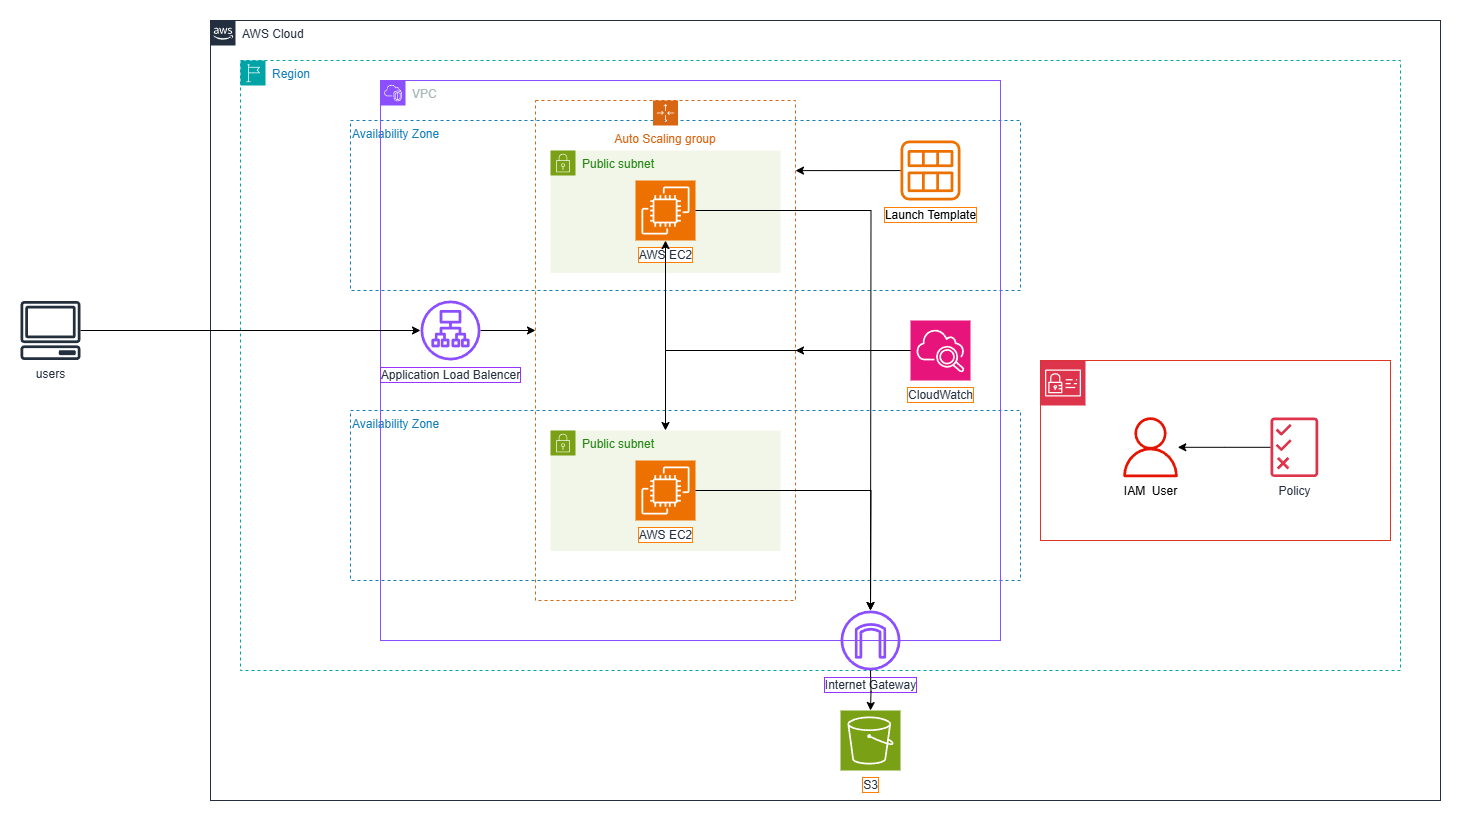Select the lower Public subnet lock icon

click(x=563, y=443)
